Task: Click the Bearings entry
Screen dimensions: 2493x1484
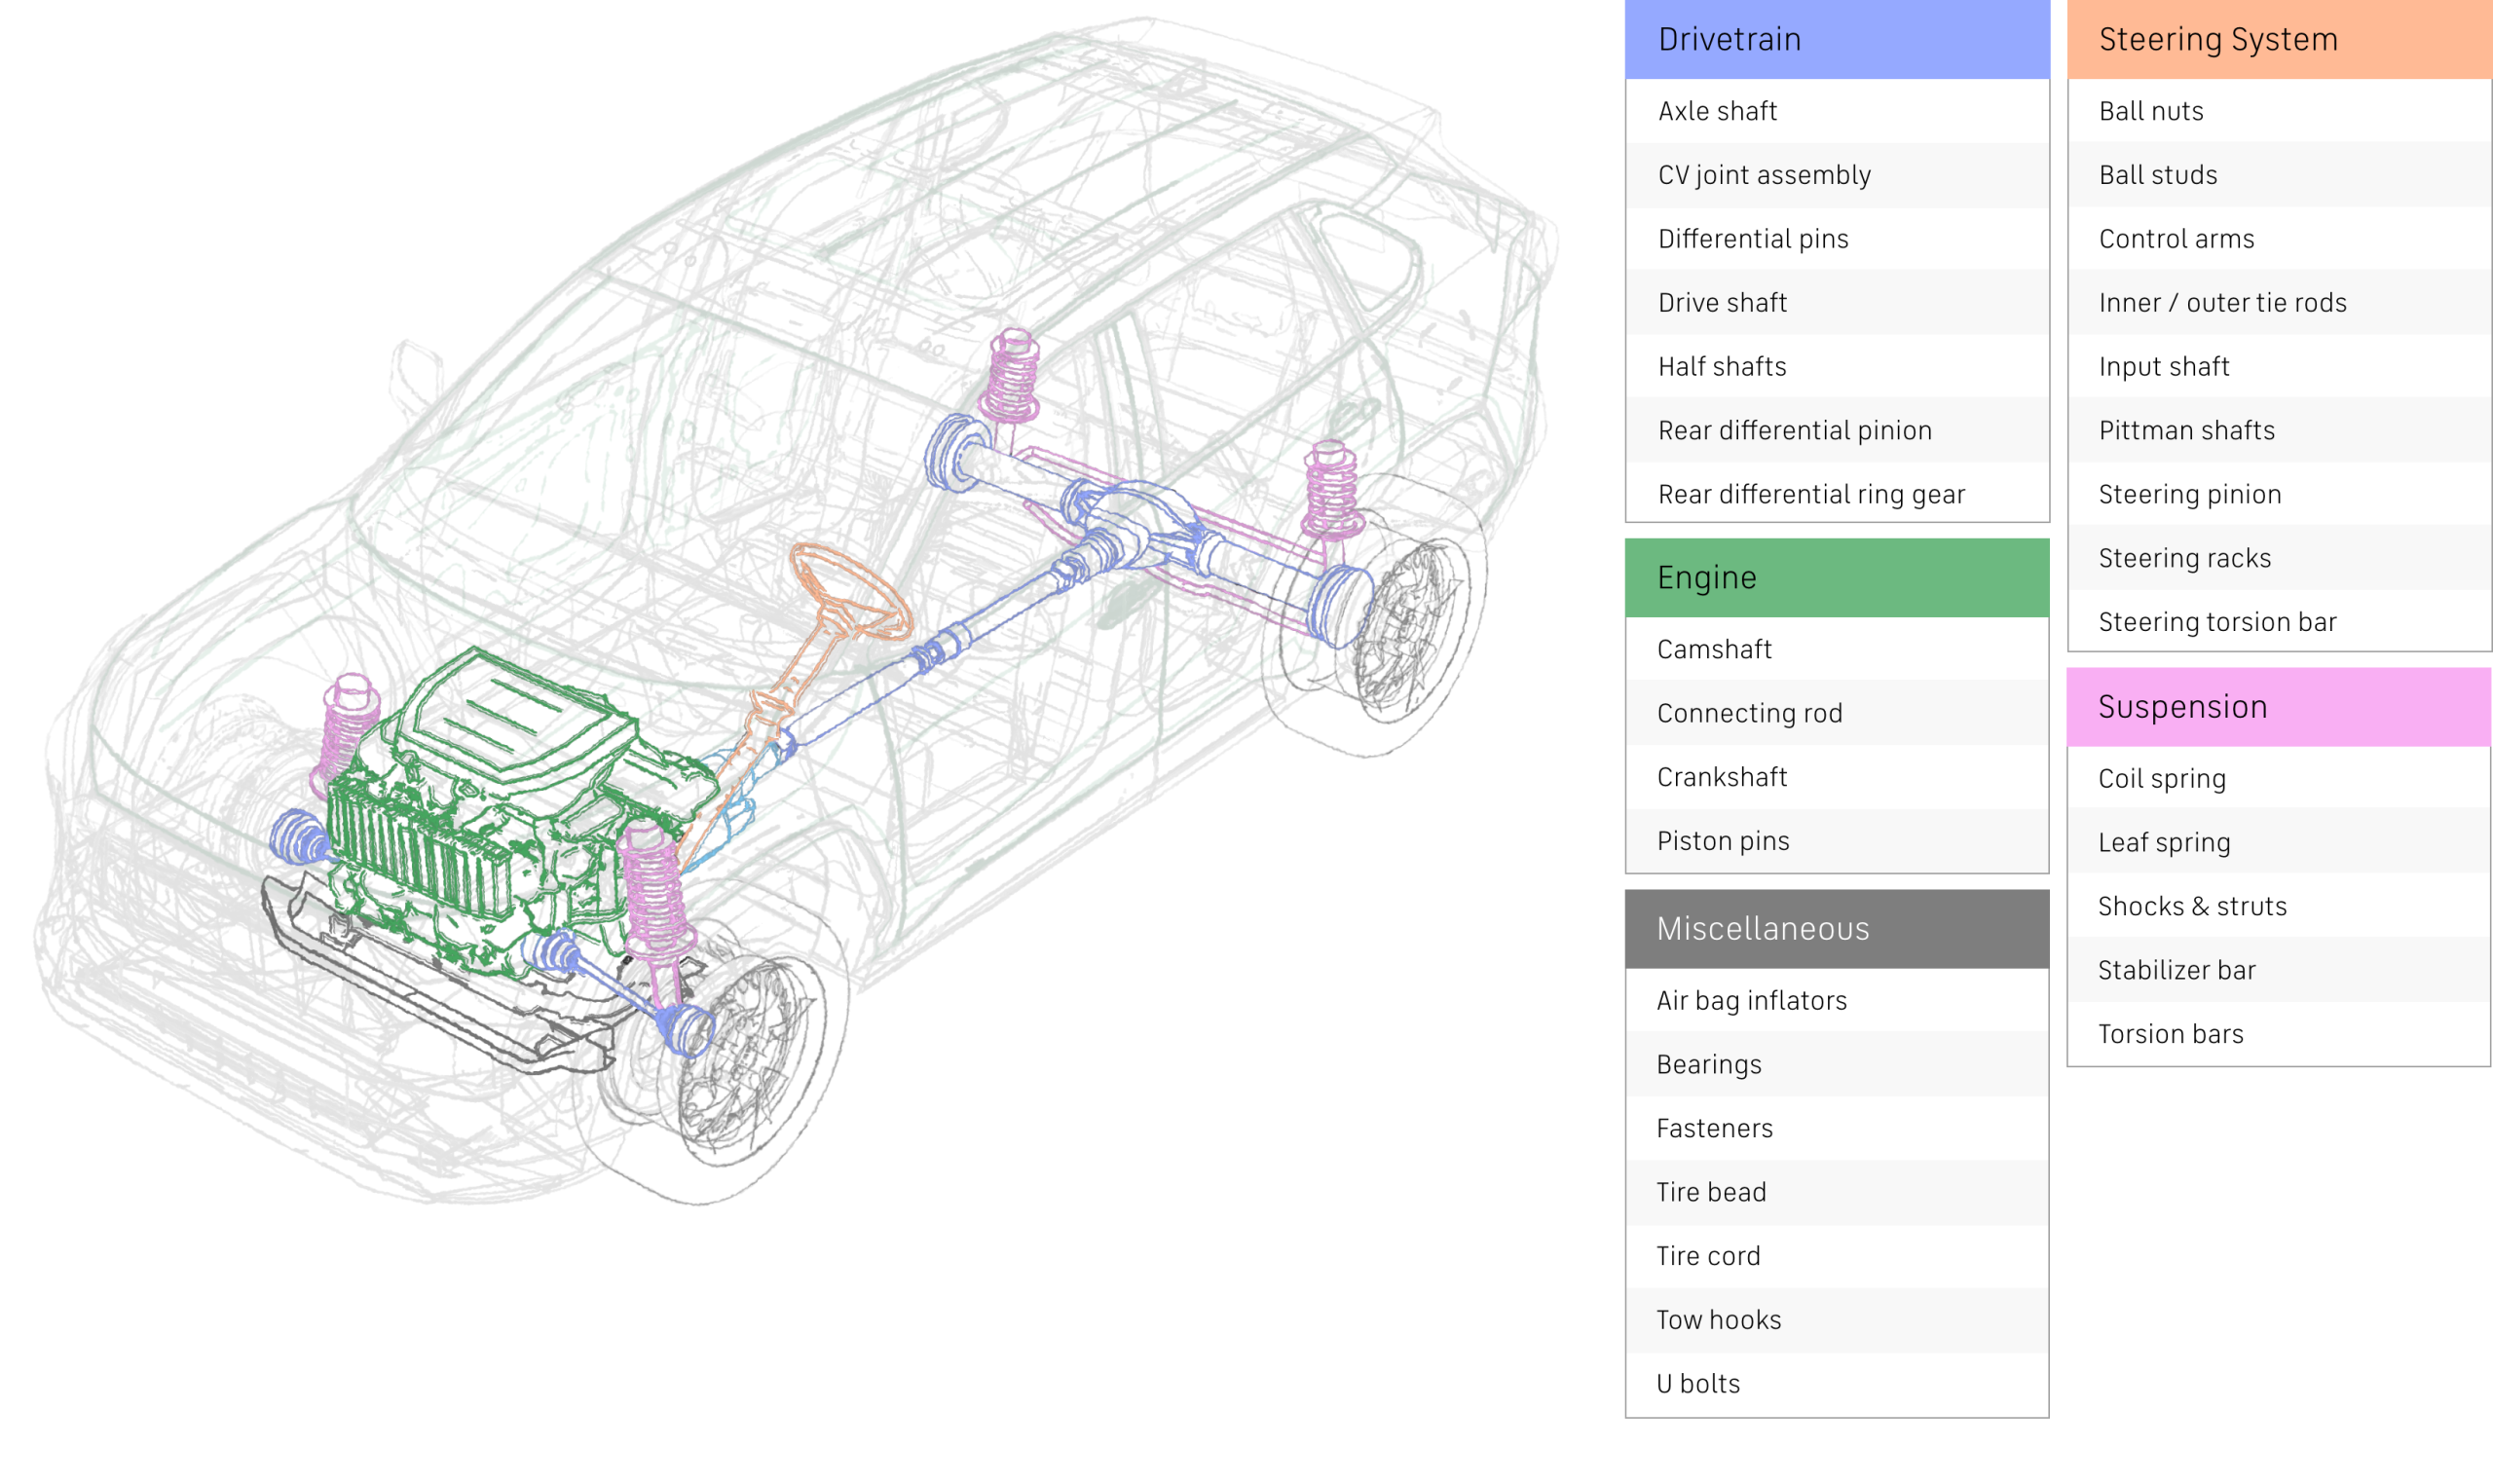Action: pyautogui.click(x=1837, y=1065)
